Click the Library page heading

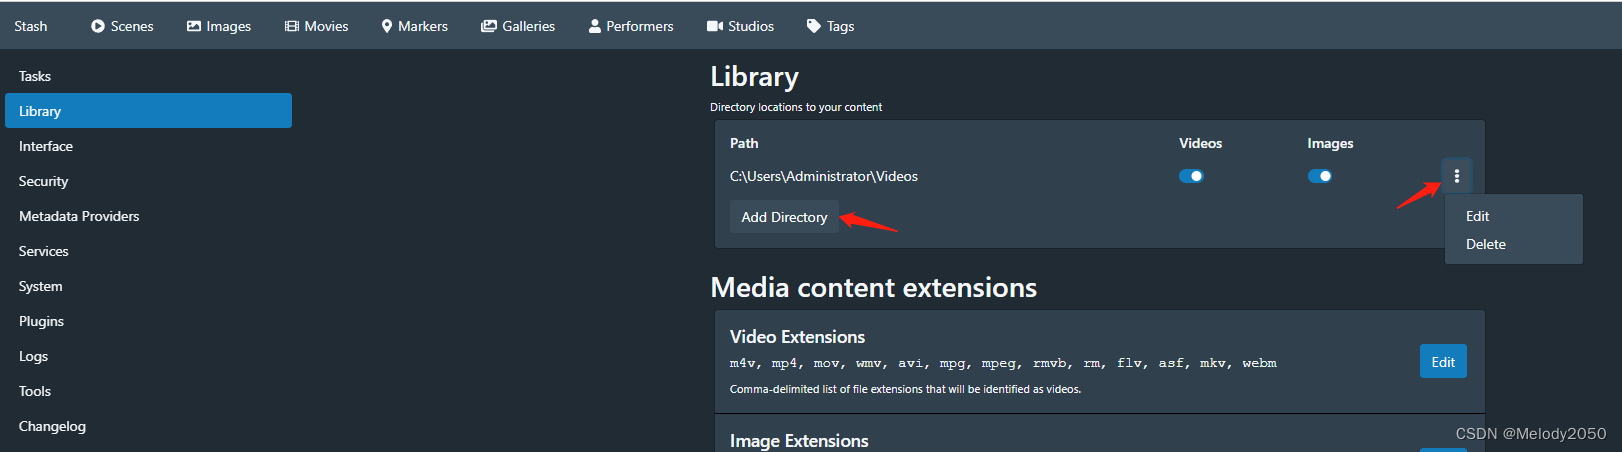pos(754,77)
